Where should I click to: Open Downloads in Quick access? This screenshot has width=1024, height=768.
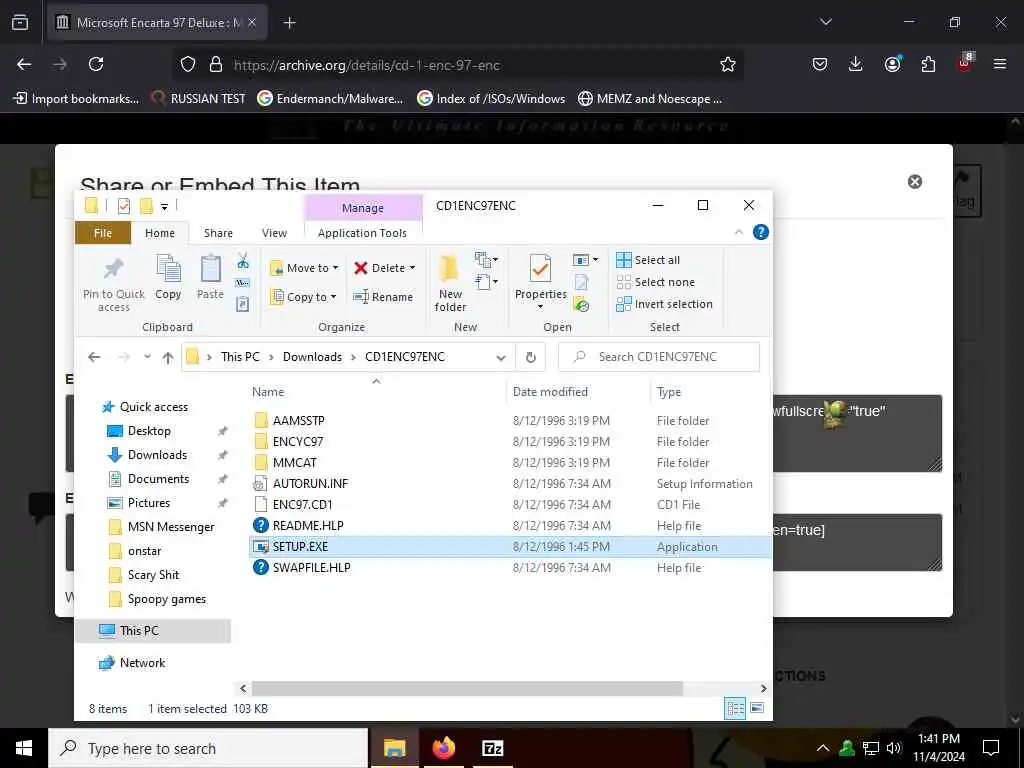pyautogui.click(x=157, y=455)
